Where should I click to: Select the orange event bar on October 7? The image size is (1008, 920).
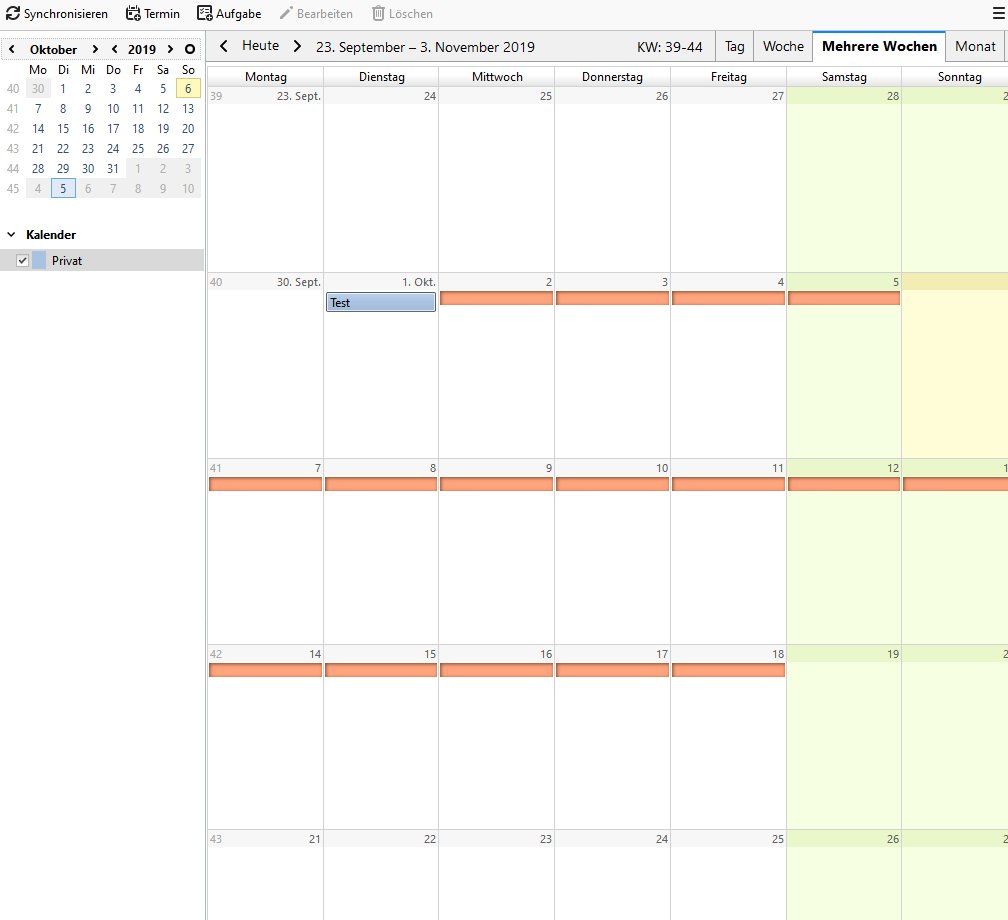tap(266, 484)
